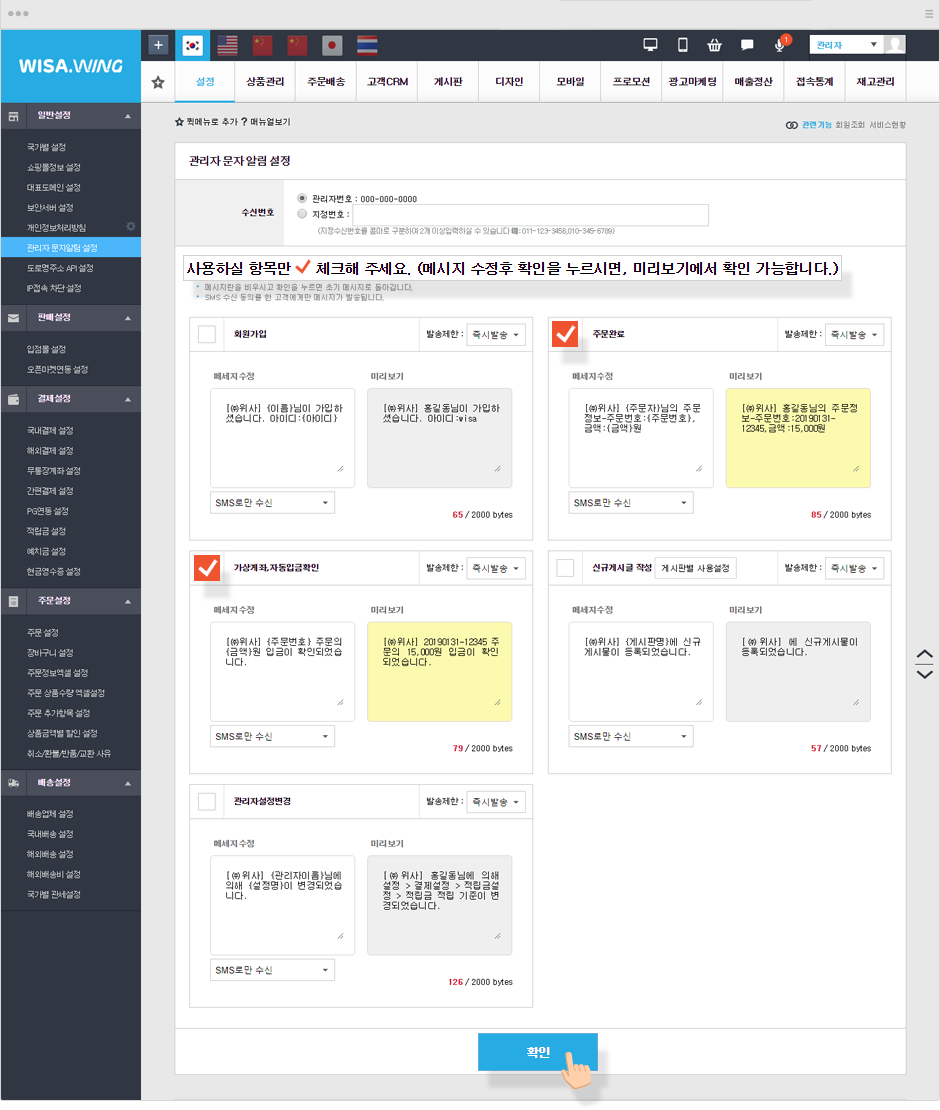Switch to the 프로모션 tab
This screenshot has height=1110, width=940.
631,82
